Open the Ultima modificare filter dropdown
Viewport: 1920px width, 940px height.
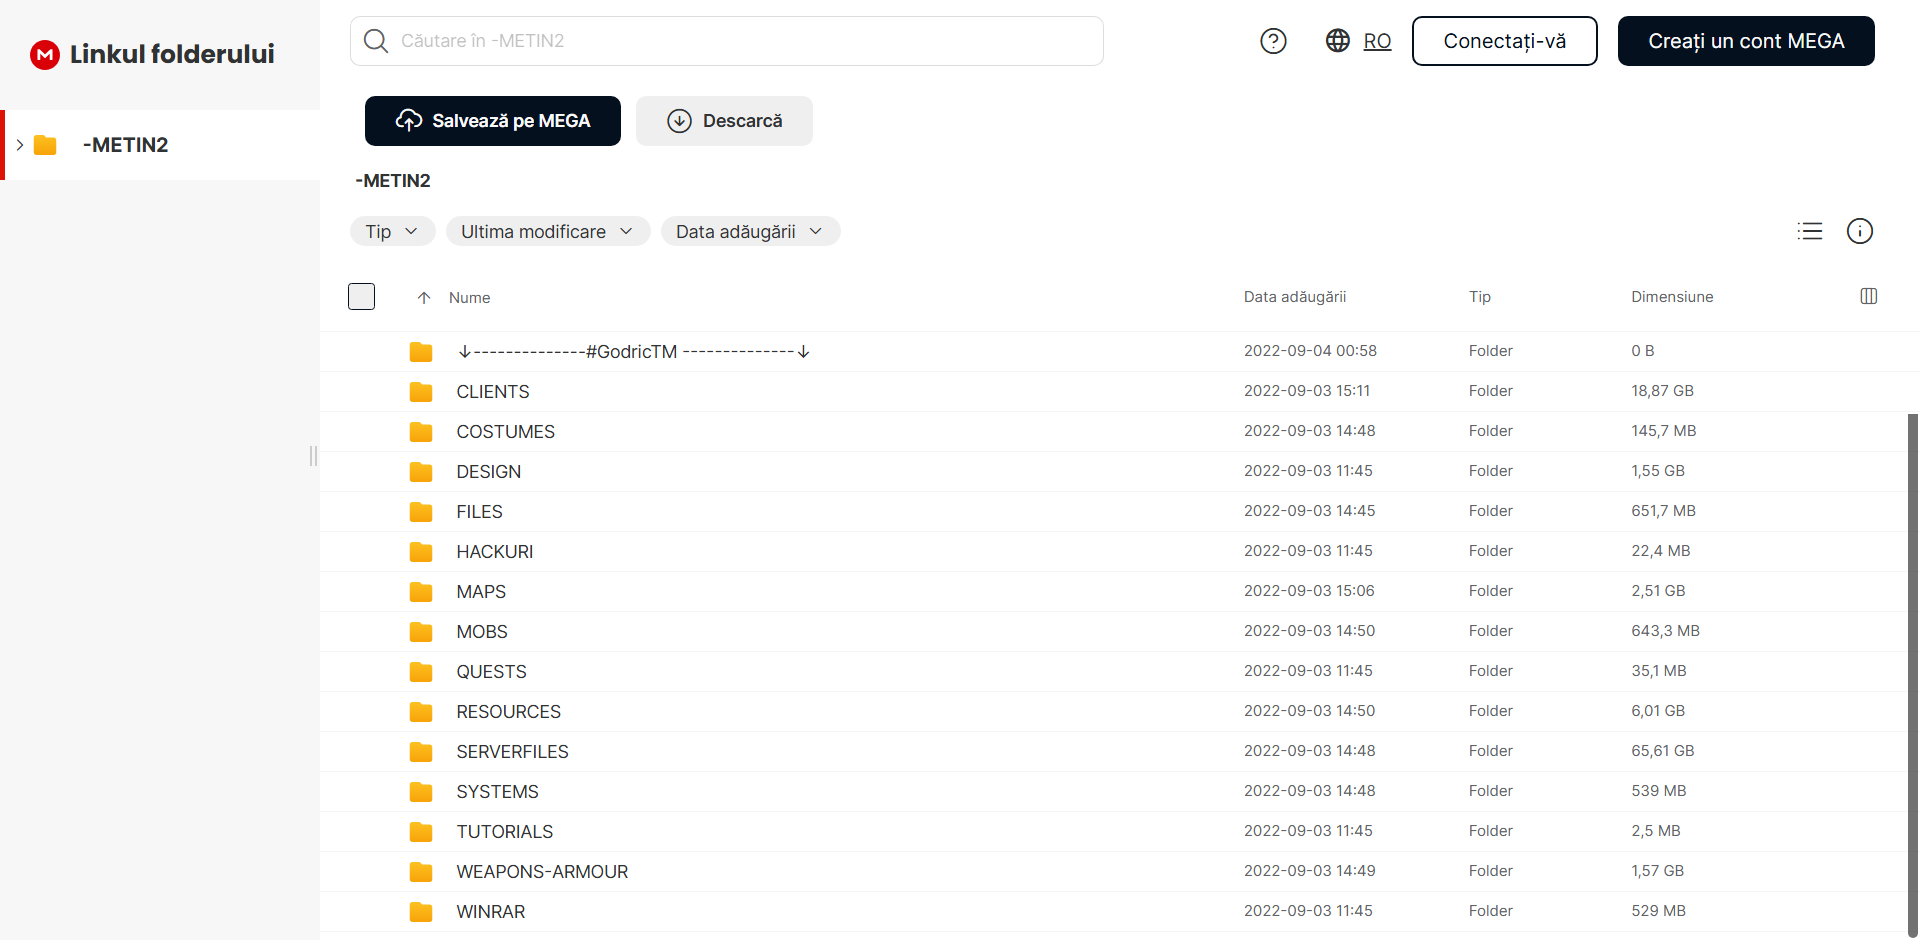(548, 231)
